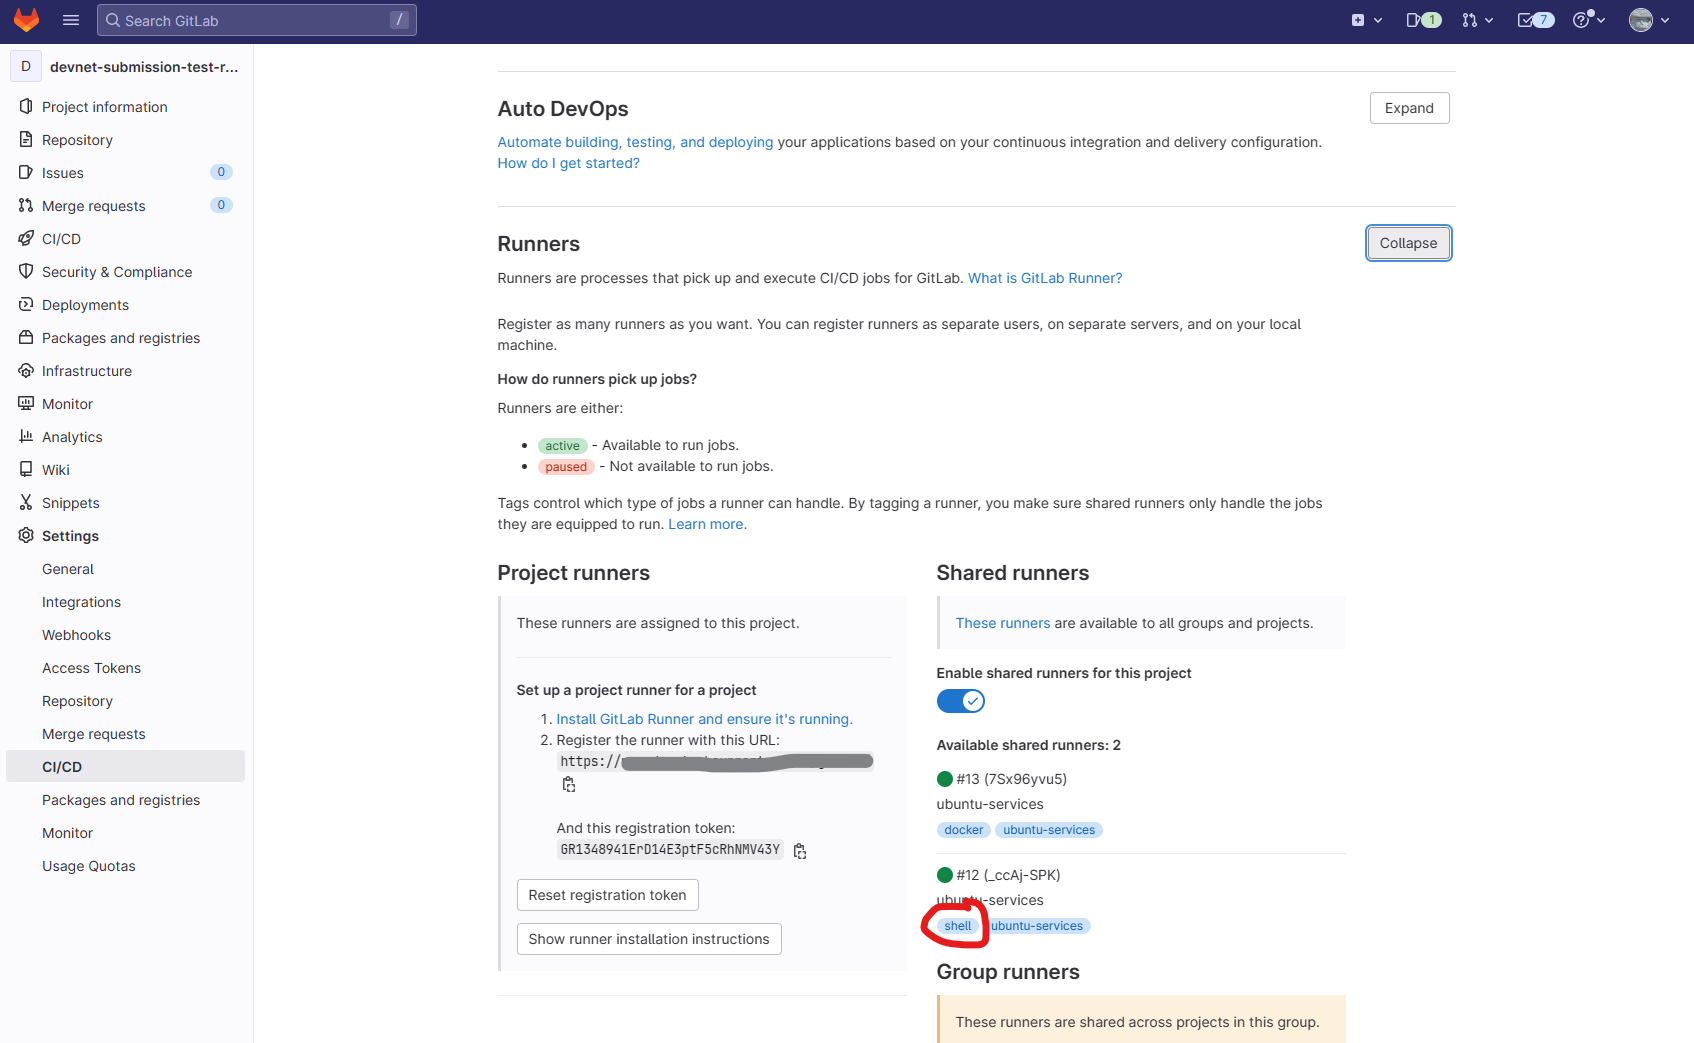
Task: Click the shell tag badge
Action: click(x=957, y=926)
